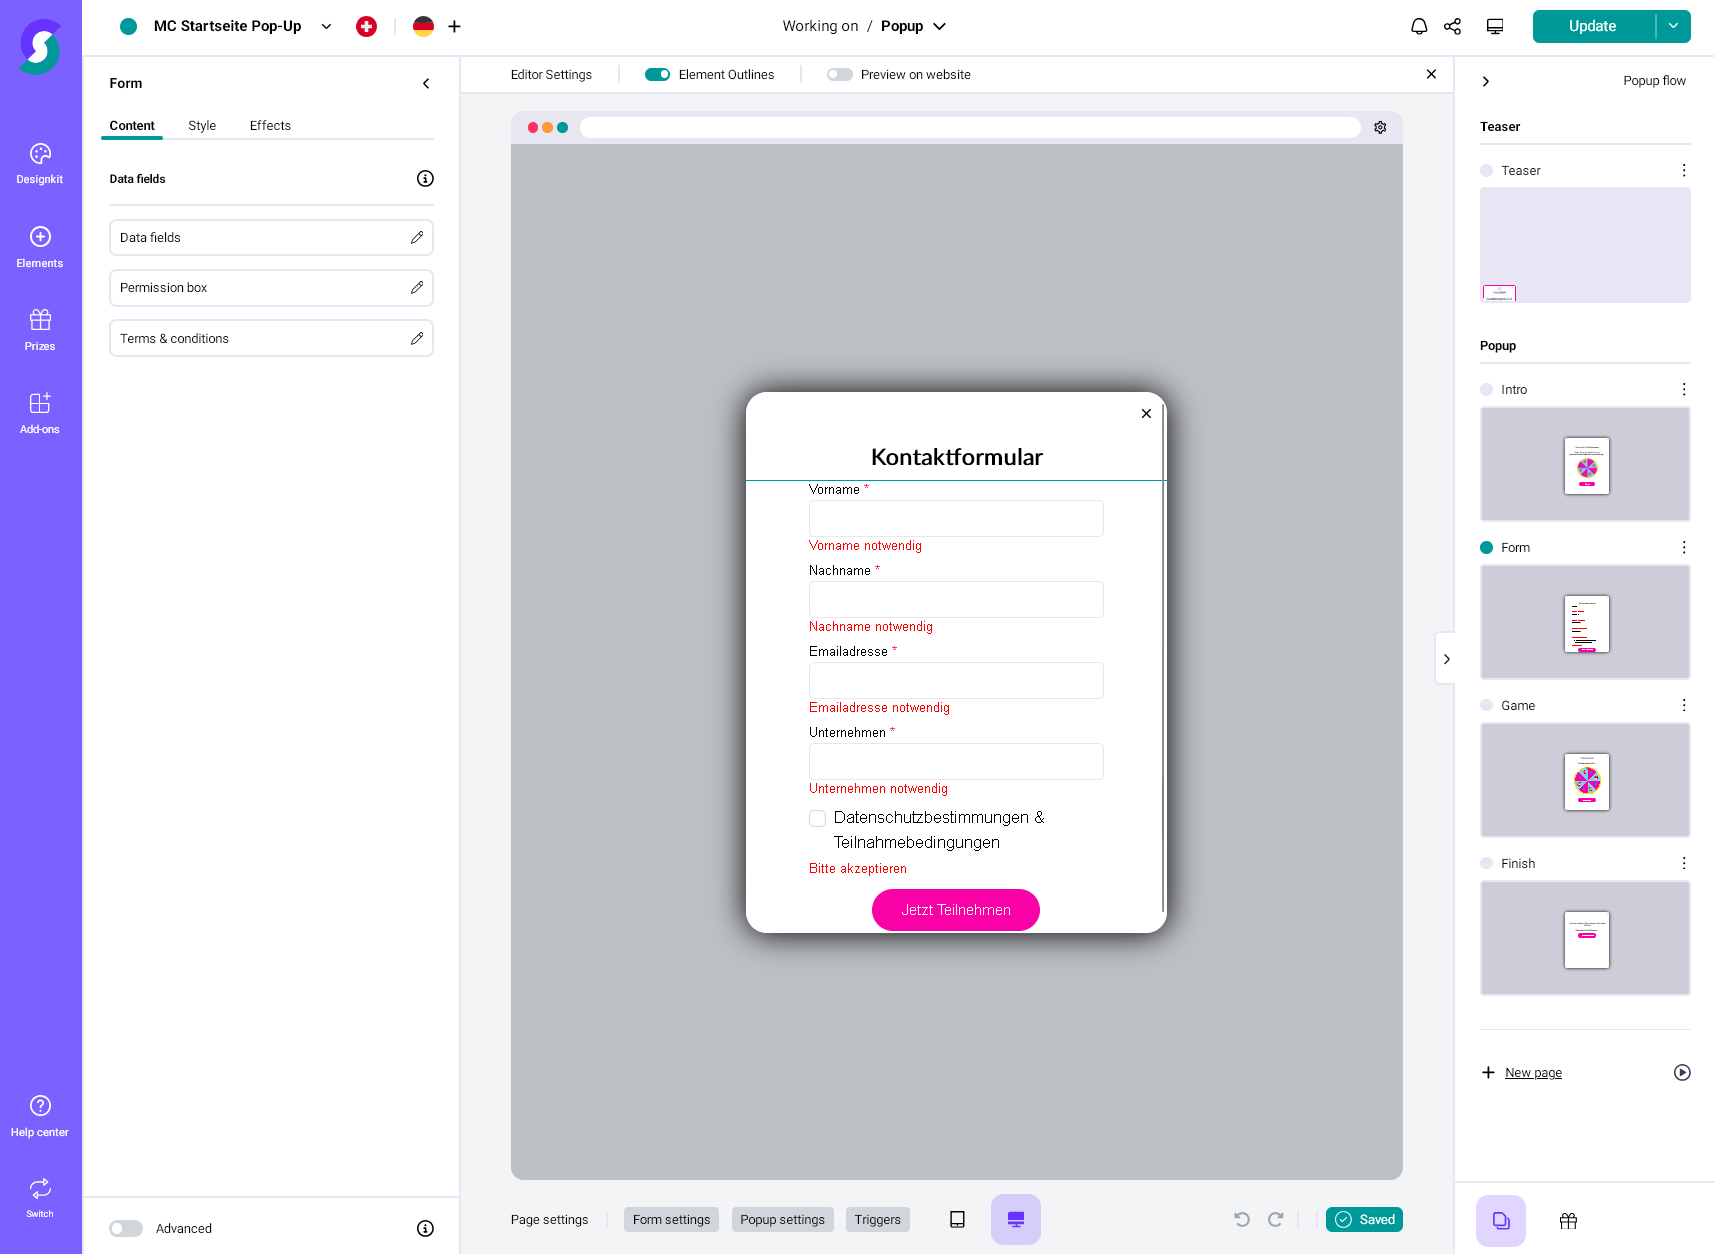Open Intro page options menu

[x=1684, y=390]
